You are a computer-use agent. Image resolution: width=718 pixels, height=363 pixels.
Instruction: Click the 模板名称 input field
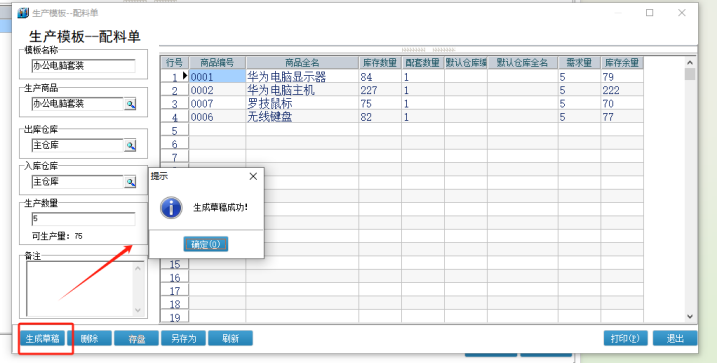(83, 66)
